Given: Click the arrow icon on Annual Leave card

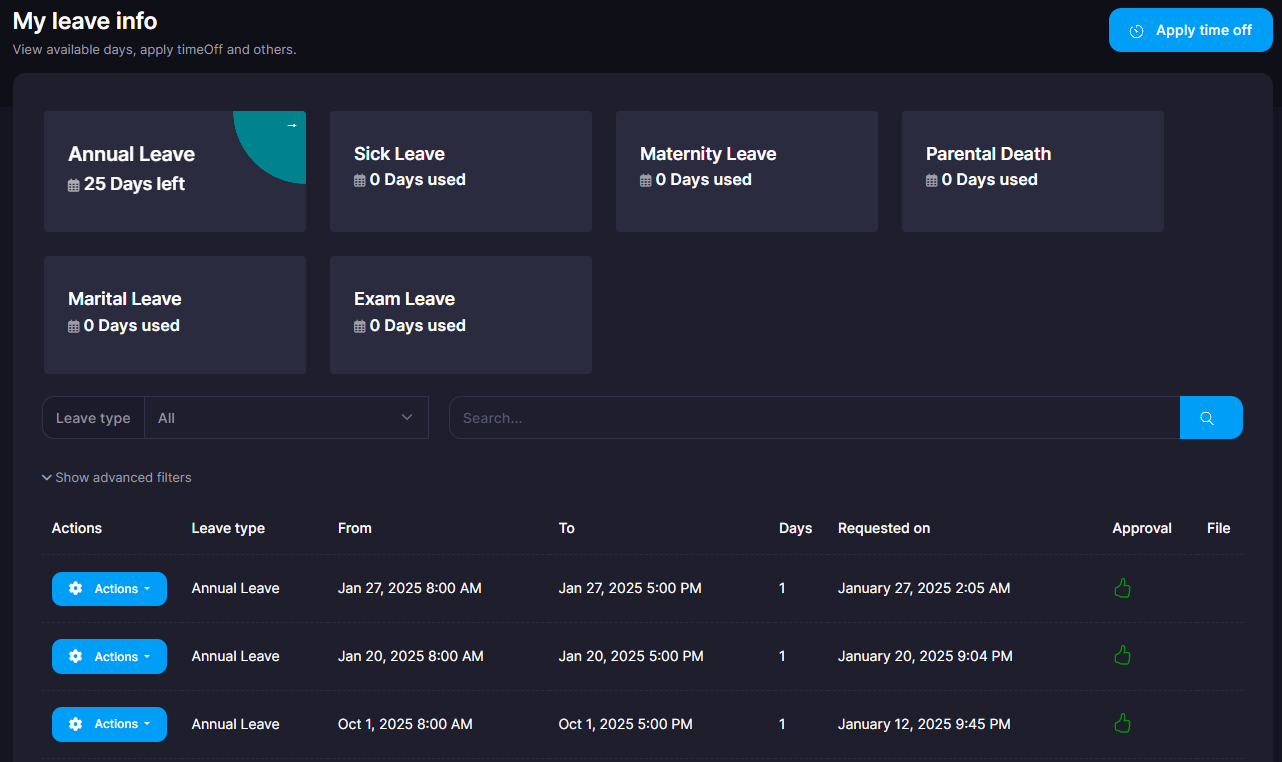Looking at the screenshot, I should pos(292,125).
